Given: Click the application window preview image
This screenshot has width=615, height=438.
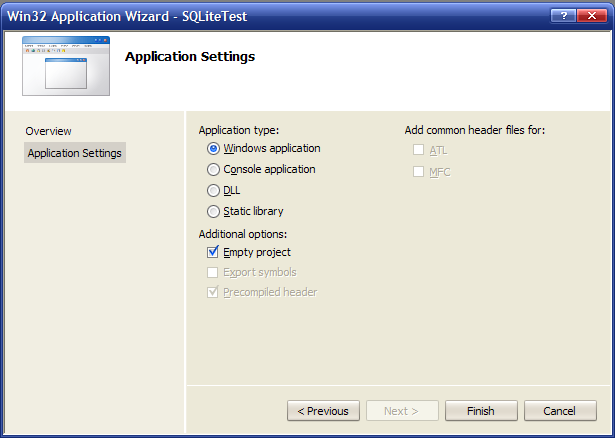Looking at the screenshot, I should click(x=66, y=66).
